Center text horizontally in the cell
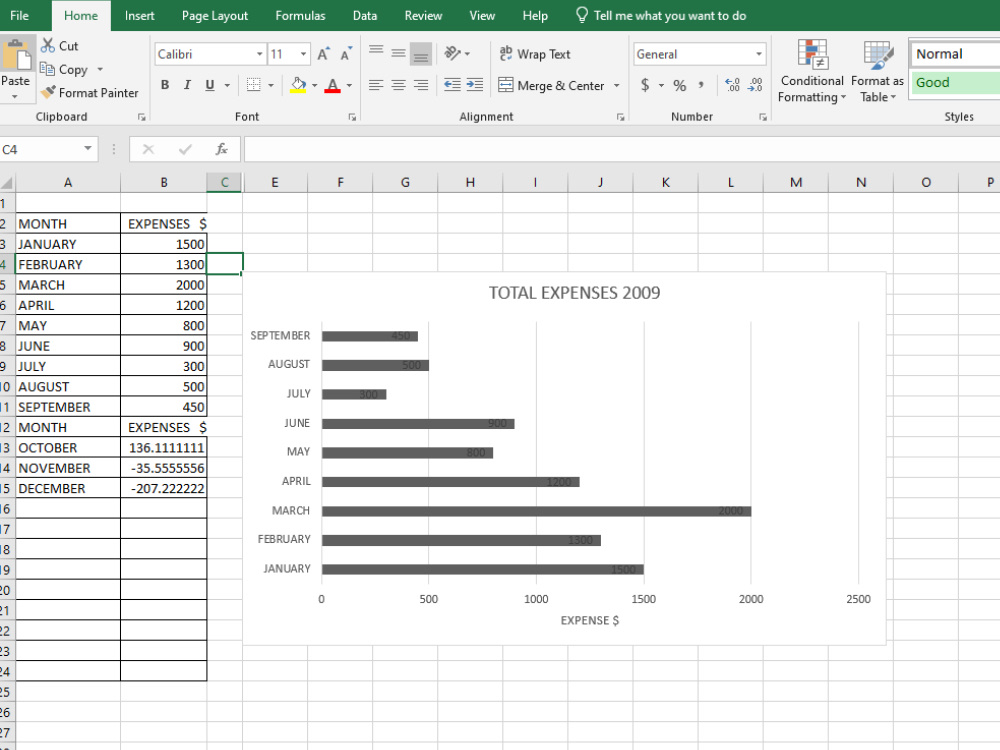This screenshot has height=750, width=1000. tap(399, 85)
